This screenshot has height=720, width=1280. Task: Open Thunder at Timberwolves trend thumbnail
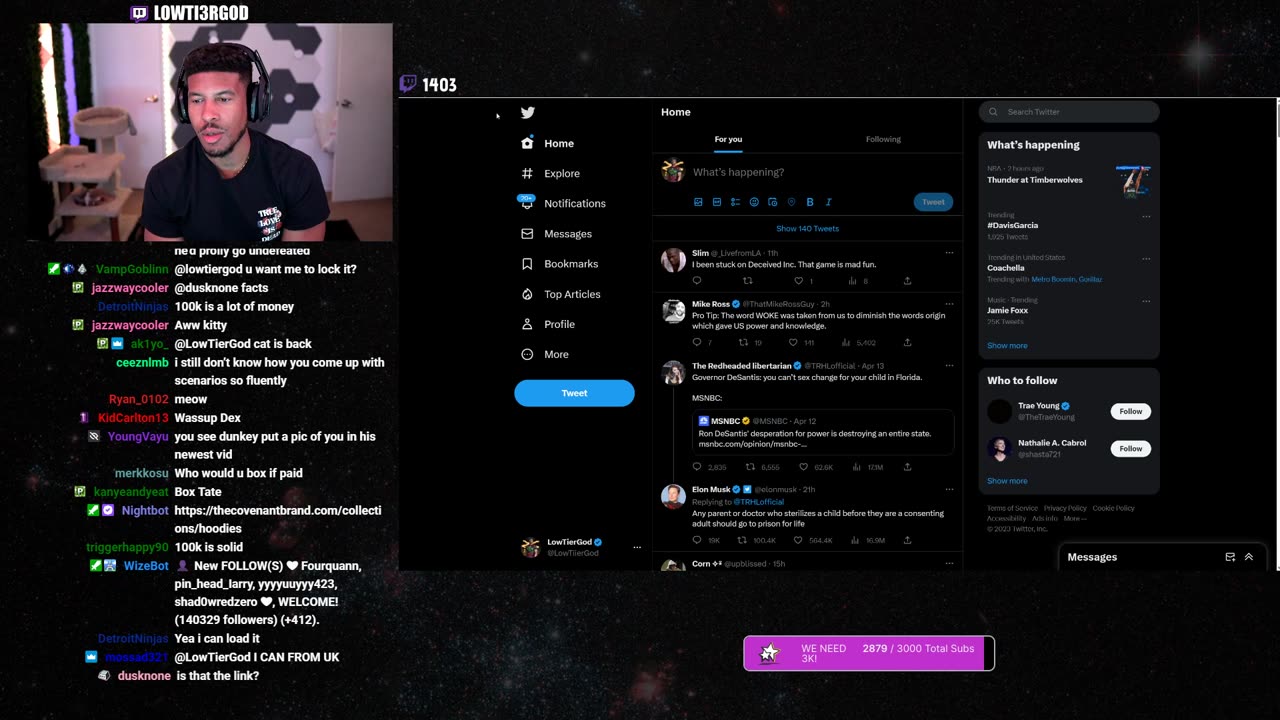[x=1135, y=180]
